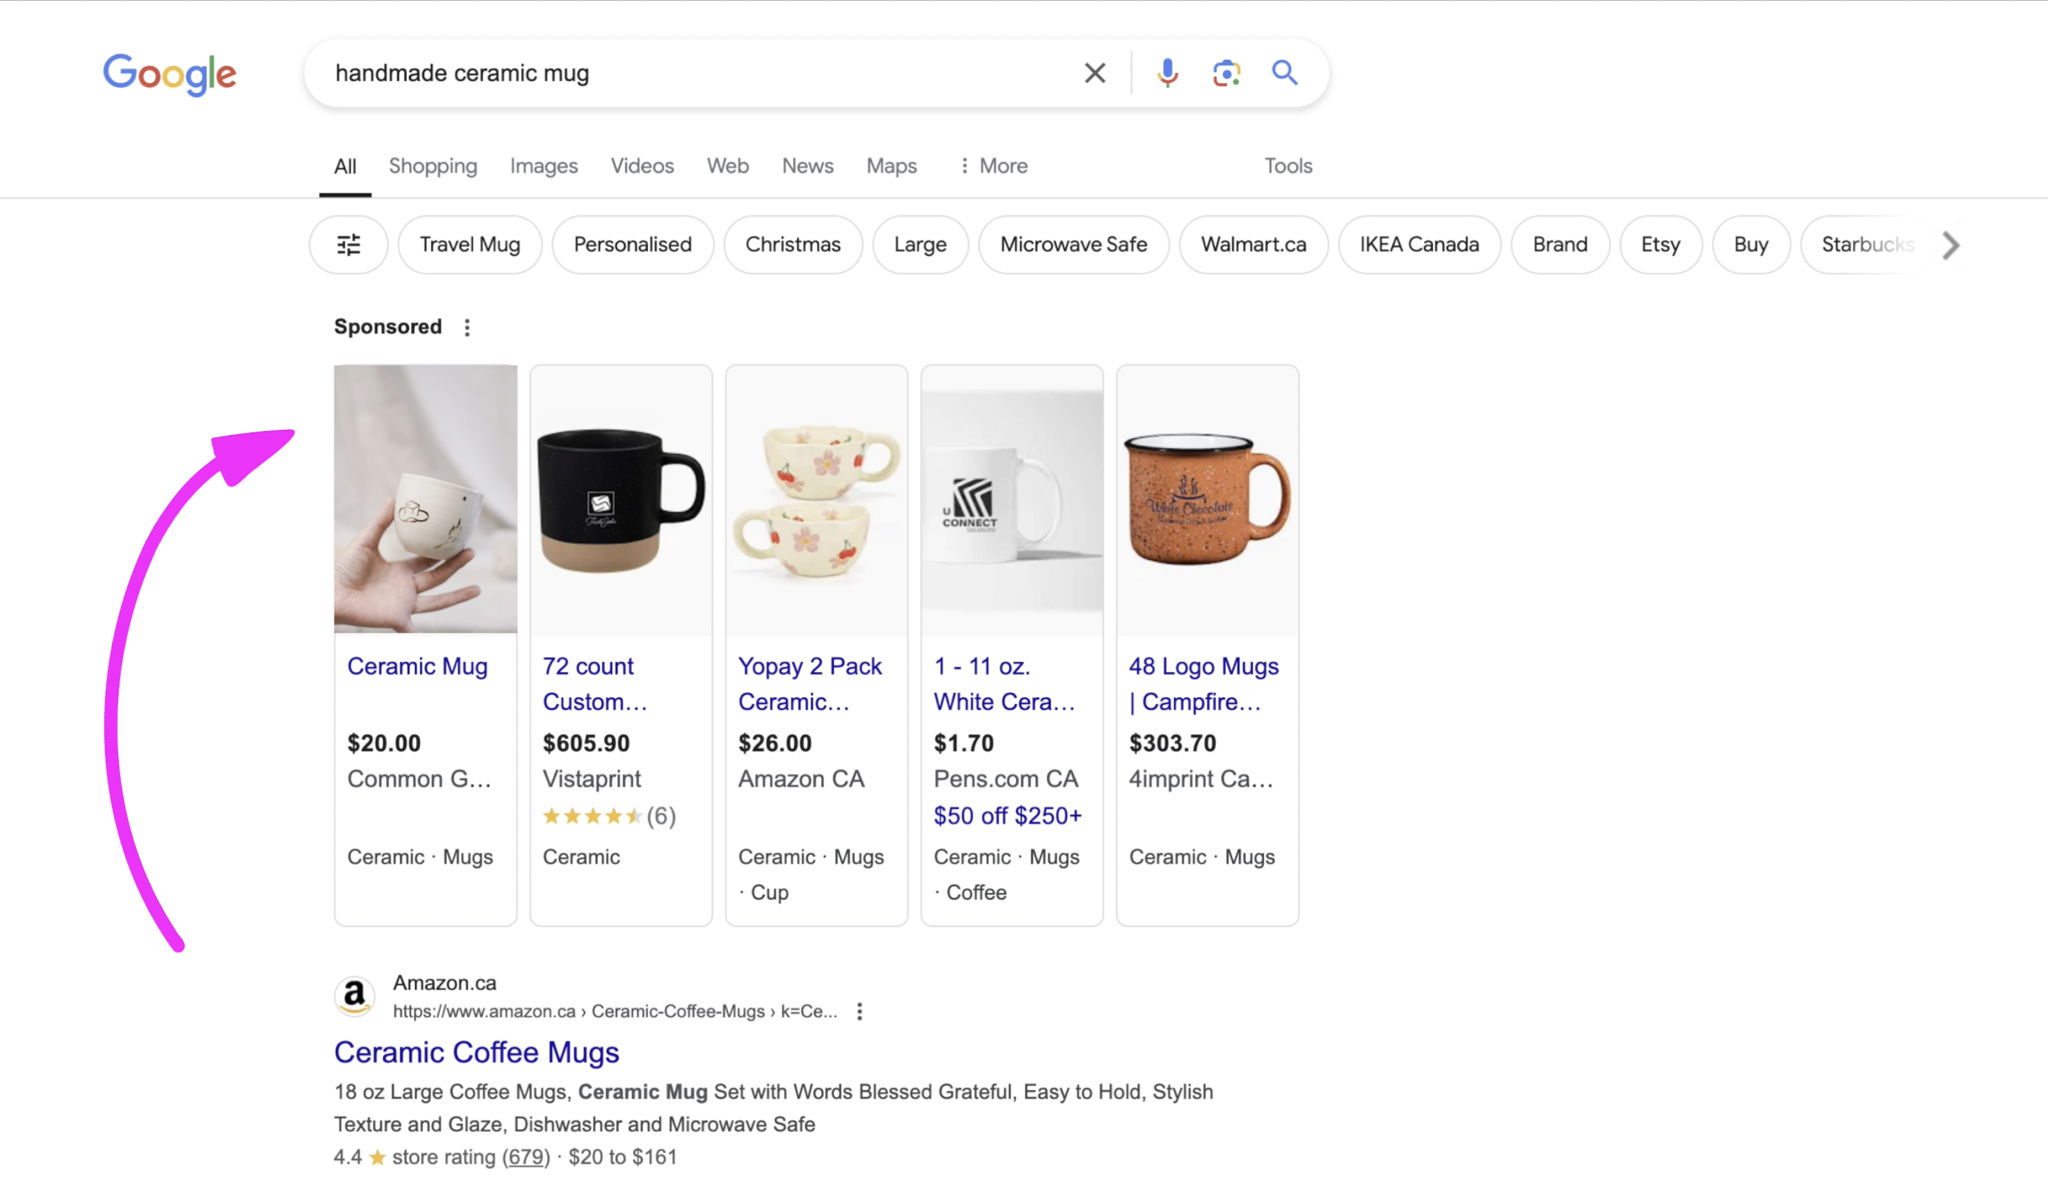
Task: Select the All tab
Action: [345, 166]
